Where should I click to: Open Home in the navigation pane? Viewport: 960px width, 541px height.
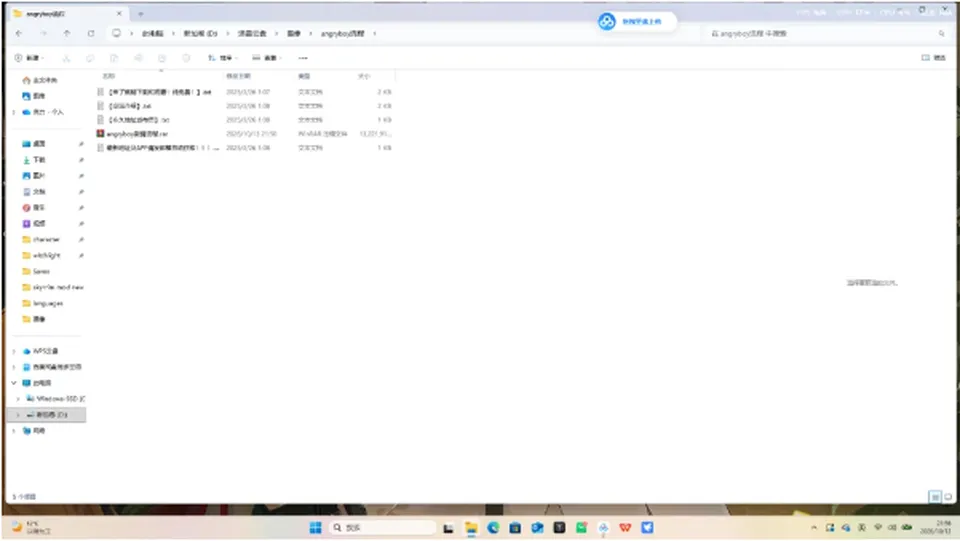[40, 80]
